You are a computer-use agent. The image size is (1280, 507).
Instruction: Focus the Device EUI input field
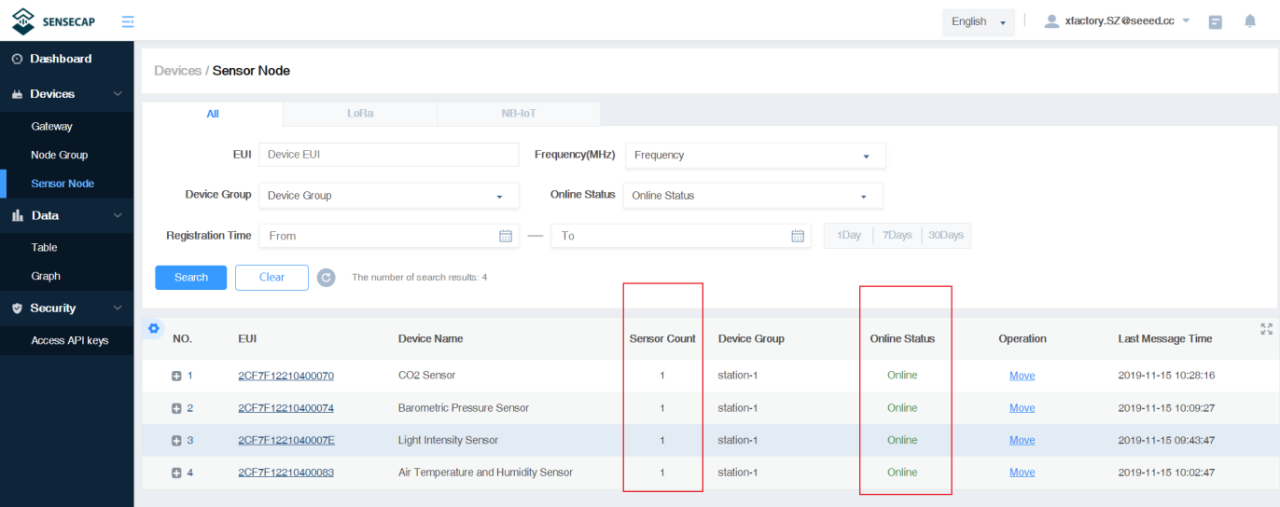pyautogui.click(x=389, y=155)
